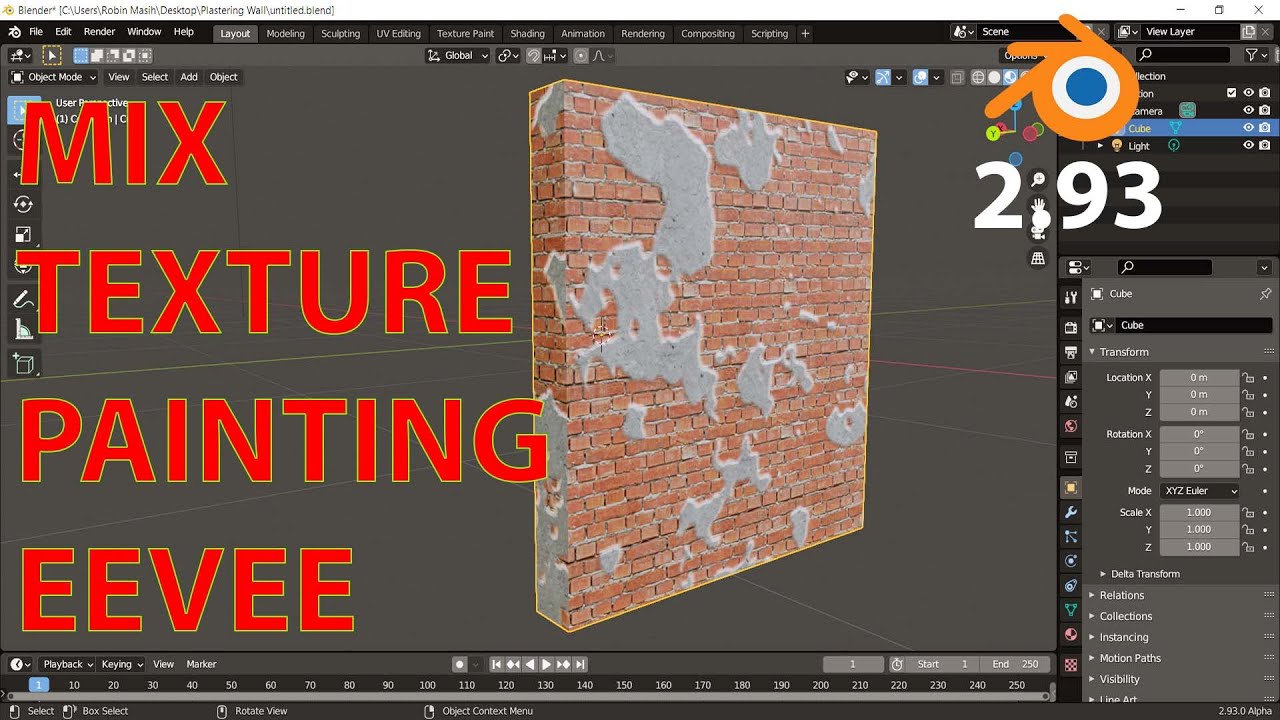Open the File menu
The image size is (1280, 720).
tap(36, 32)
